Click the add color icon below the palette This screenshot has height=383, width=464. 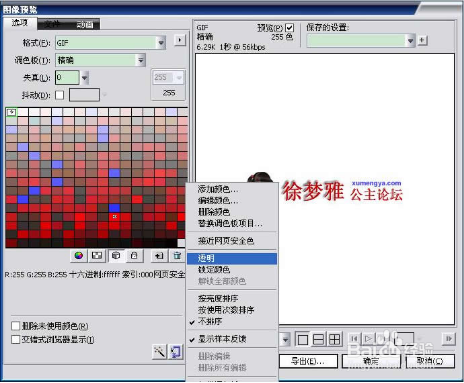tap(159, 256)
